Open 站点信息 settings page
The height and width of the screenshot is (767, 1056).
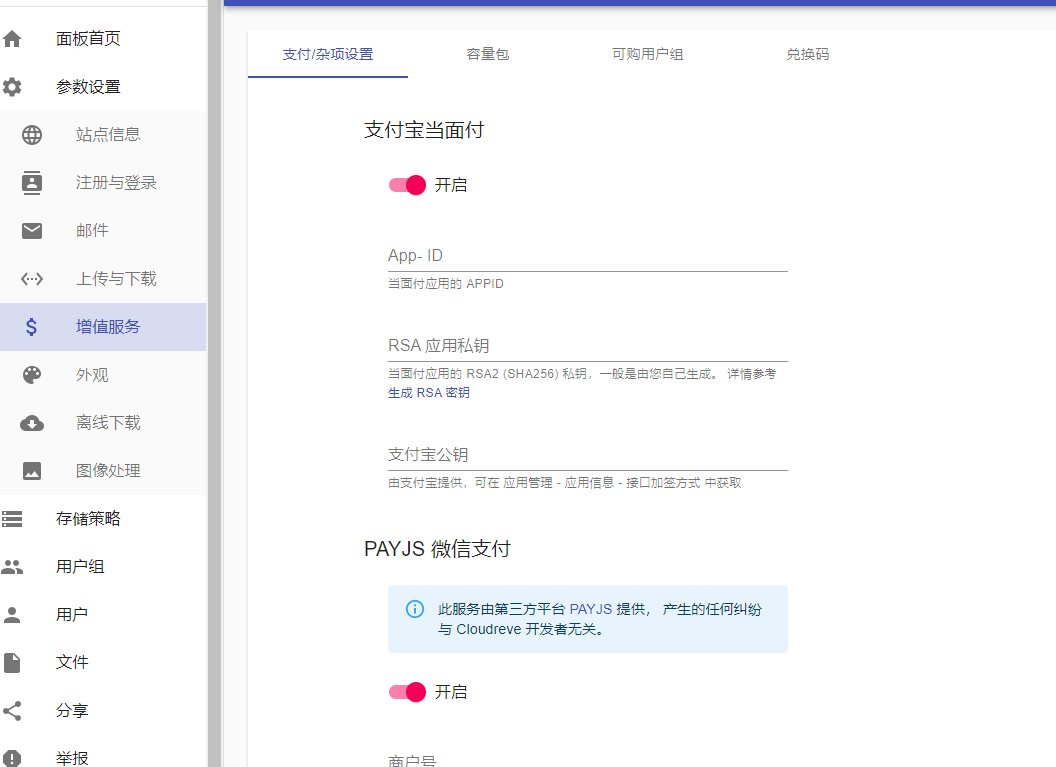click(x=103, y=135)
